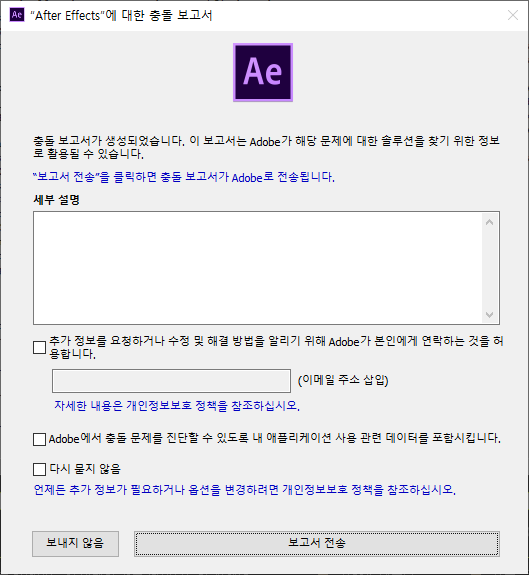Click the 보내지 않음 button
The image size is (529, 575).
(x=75, y=543)
